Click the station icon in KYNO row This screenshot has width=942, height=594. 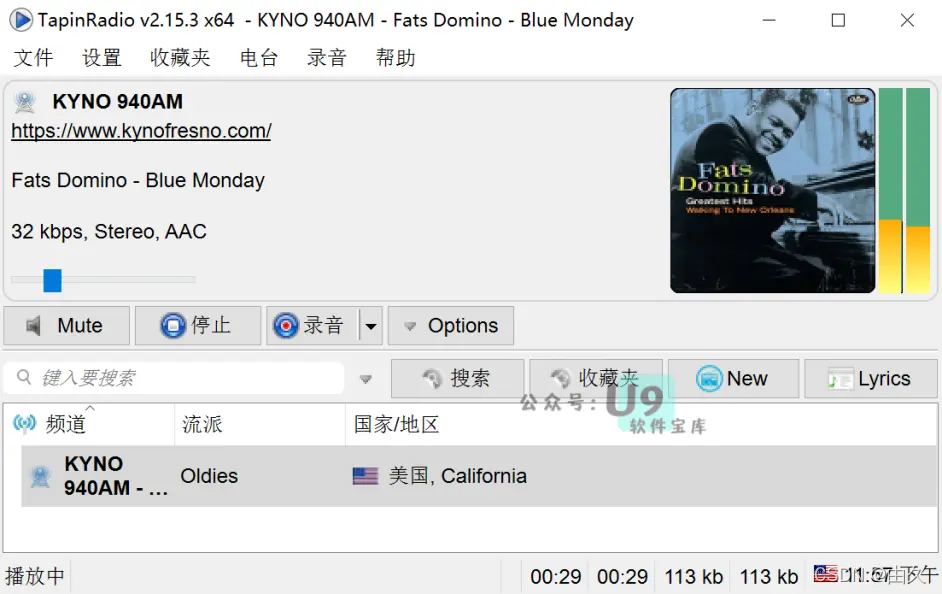point(40,477)
